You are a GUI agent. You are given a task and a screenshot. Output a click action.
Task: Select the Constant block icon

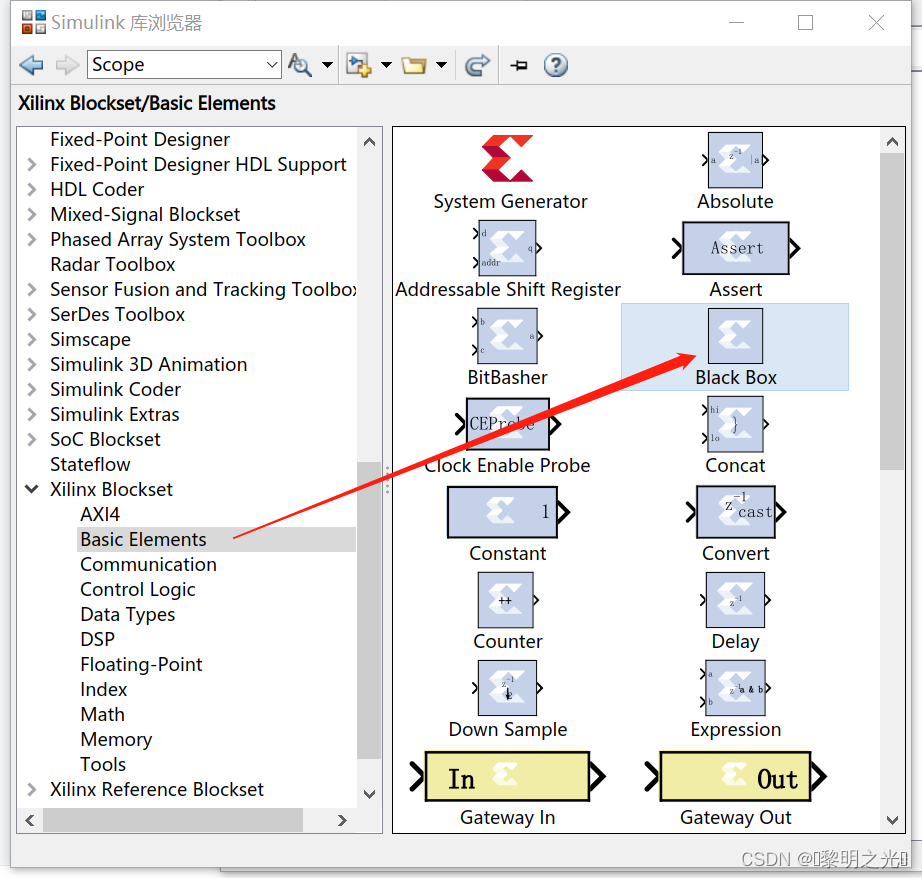[508, 512]
